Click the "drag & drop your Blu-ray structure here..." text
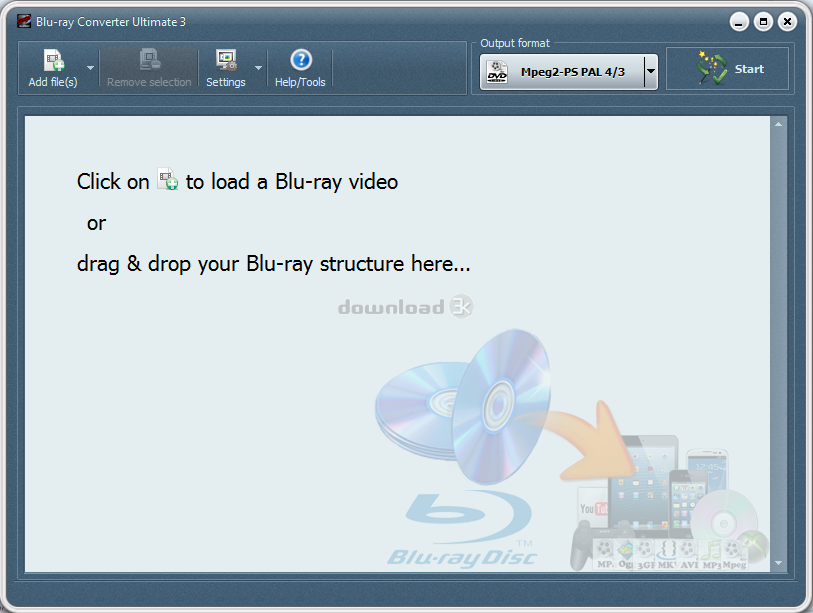 click(273, 263)
